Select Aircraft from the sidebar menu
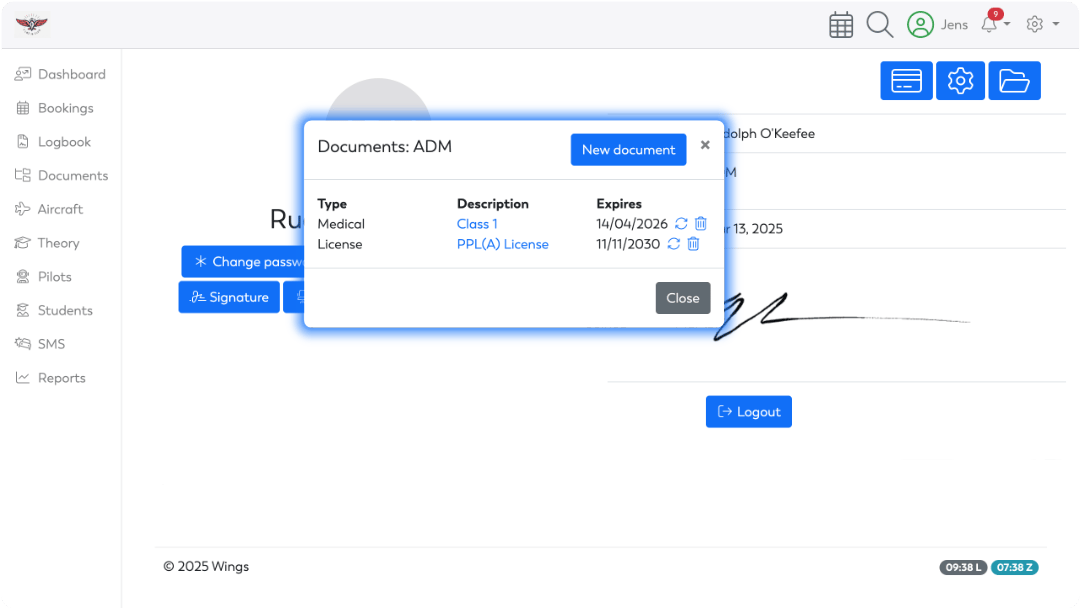1080x608 pixels. click(60, 209)
